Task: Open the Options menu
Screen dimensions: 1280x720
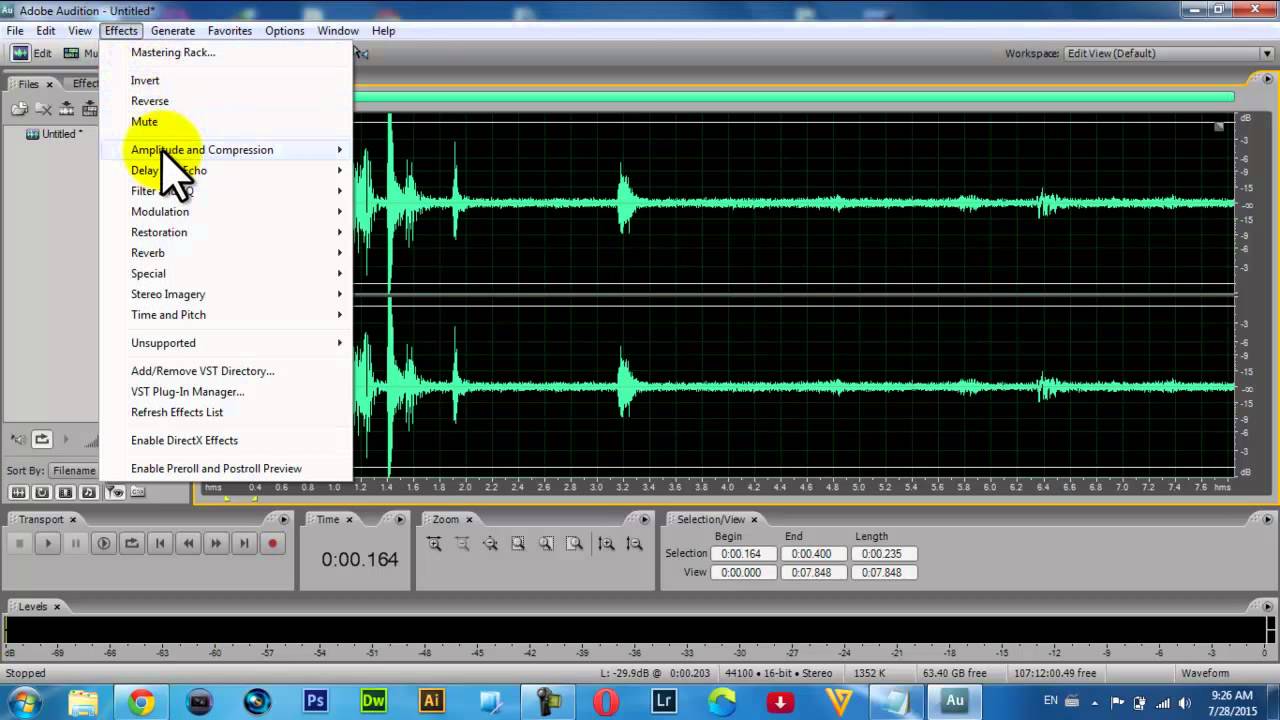Action: click(284, 31)
